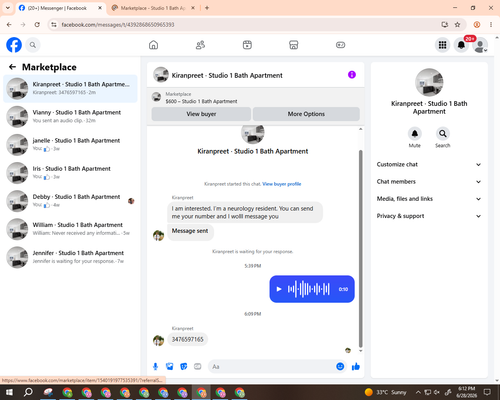Play the 0:10 voice message

click(279, 289)
